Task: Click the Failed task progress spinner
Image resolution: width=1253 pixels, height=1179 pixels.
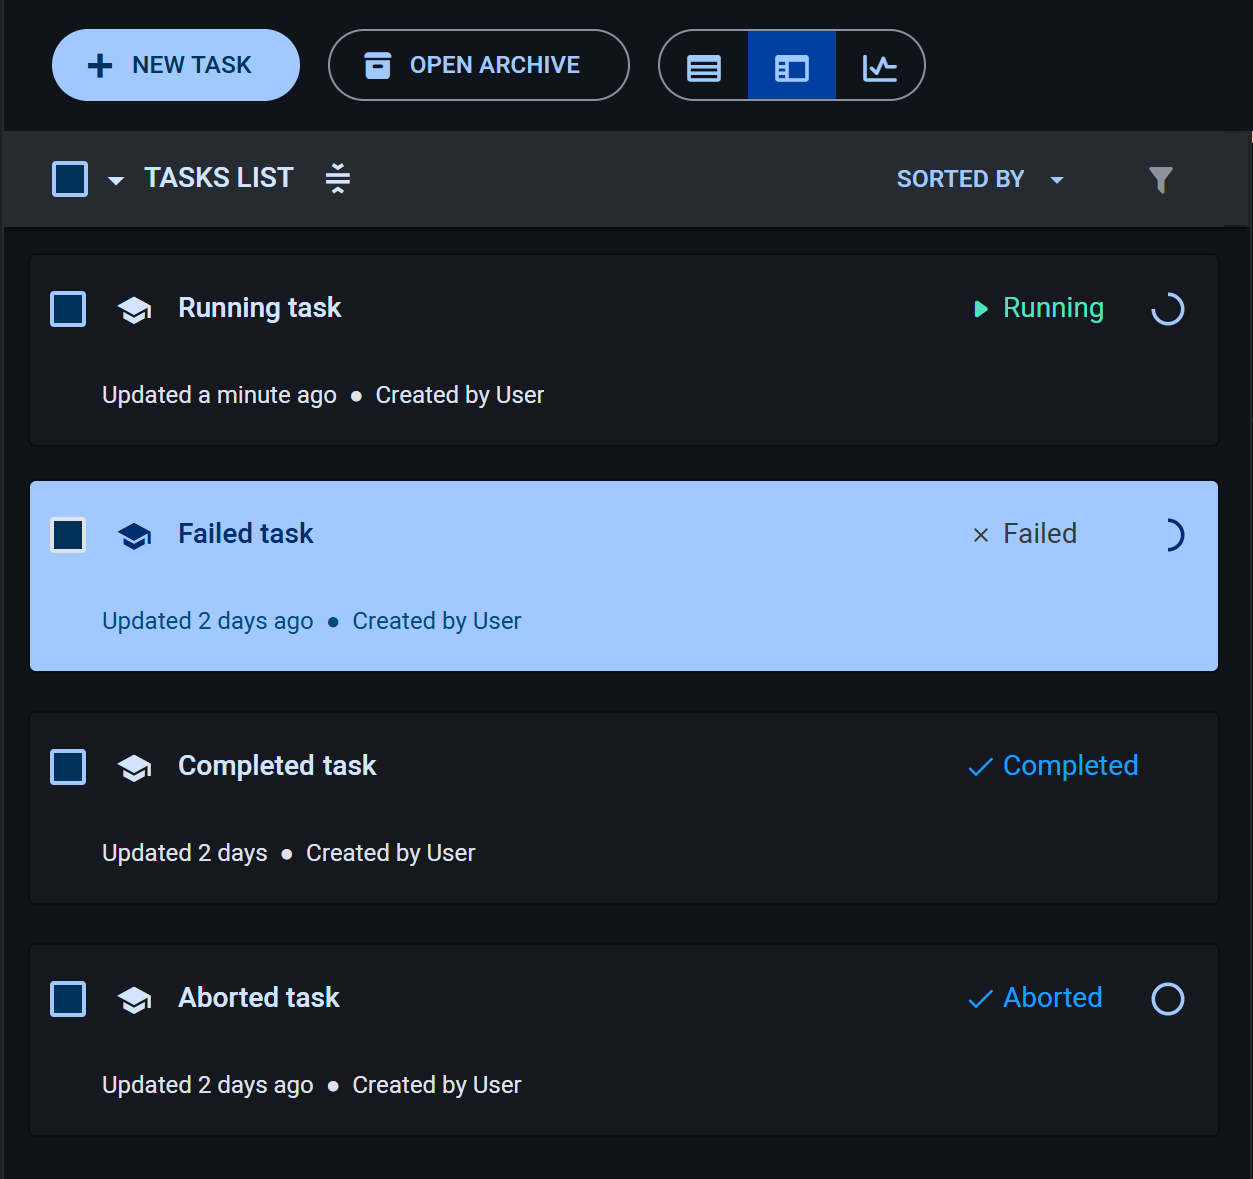Action: click(1172, 535)
